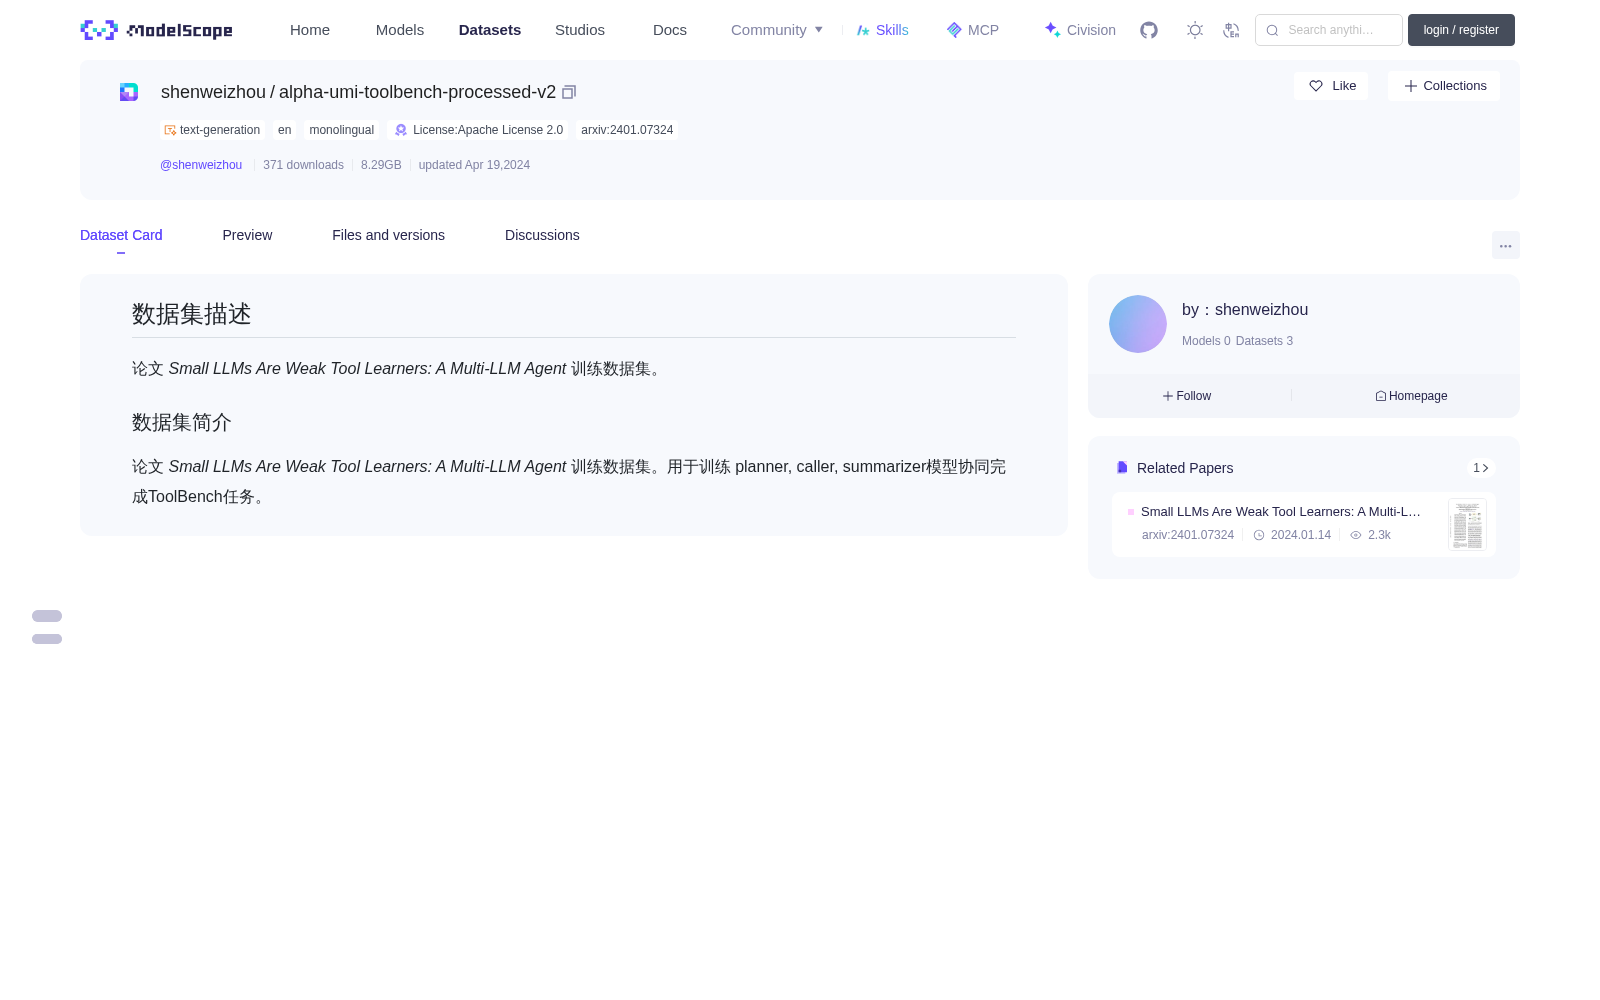1600x1000 pixels.
Task: Open the Civision nav item
Action: click(1080, 30)
